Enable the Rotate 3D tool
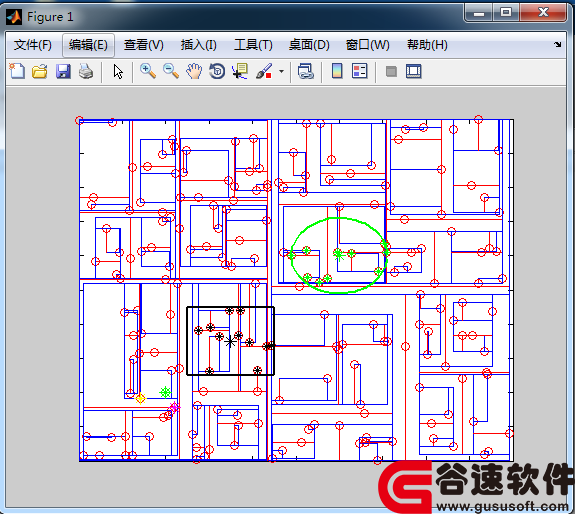This screenshot has height=514, width=575. [x=217, y=71]
